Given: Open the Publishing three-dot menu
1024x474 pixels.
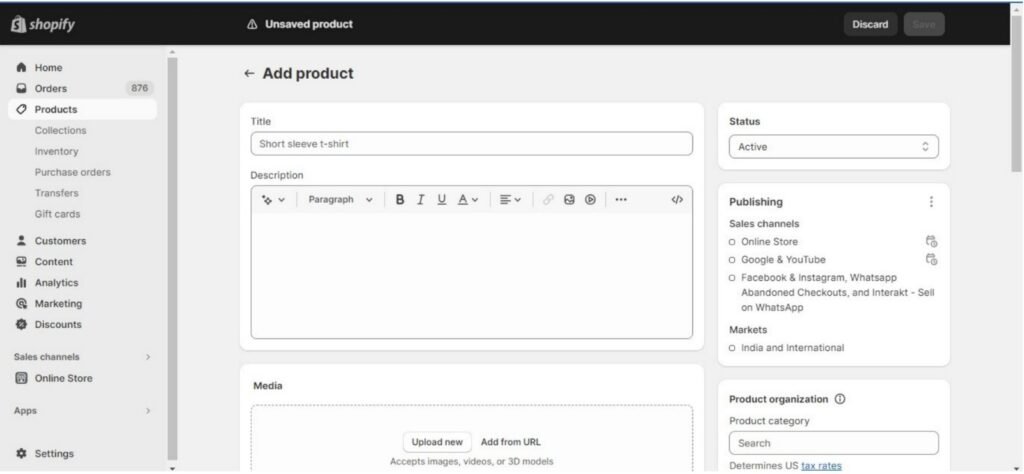Looking at the screenshot, I should coord(931,202).
